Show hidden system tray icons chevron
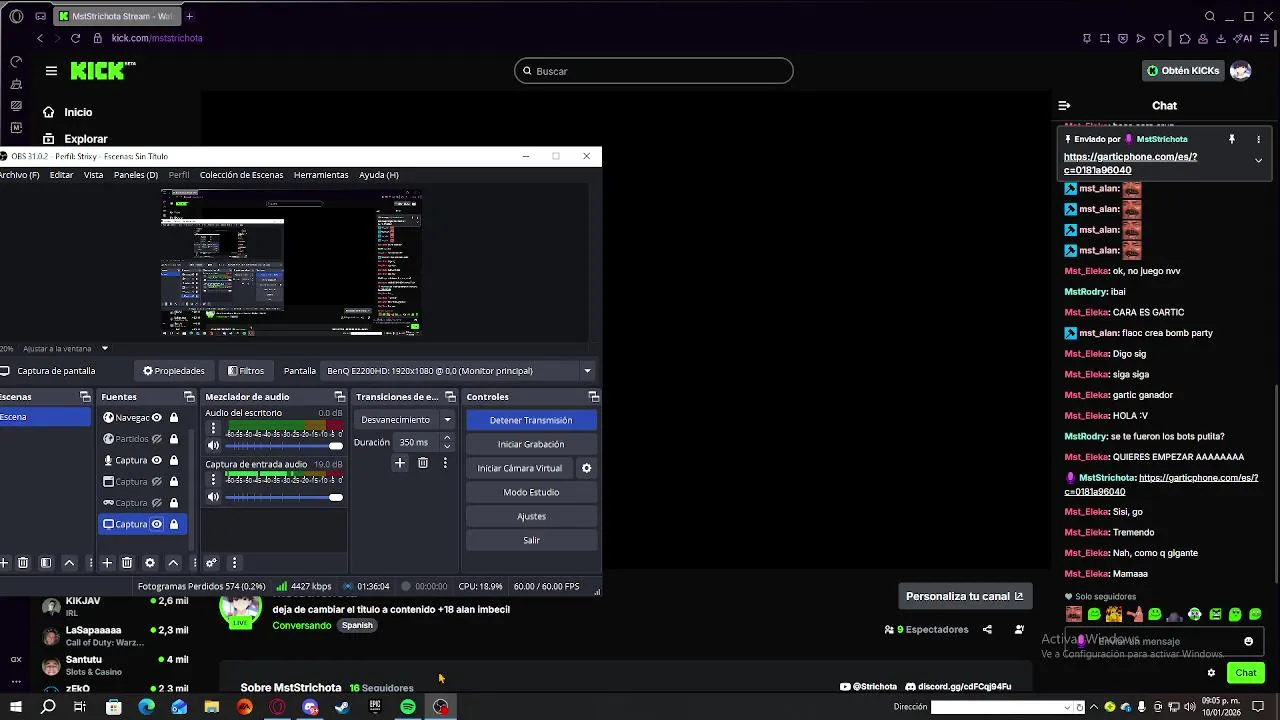Screen dimensions: 1280x720 pos(1093,707)
